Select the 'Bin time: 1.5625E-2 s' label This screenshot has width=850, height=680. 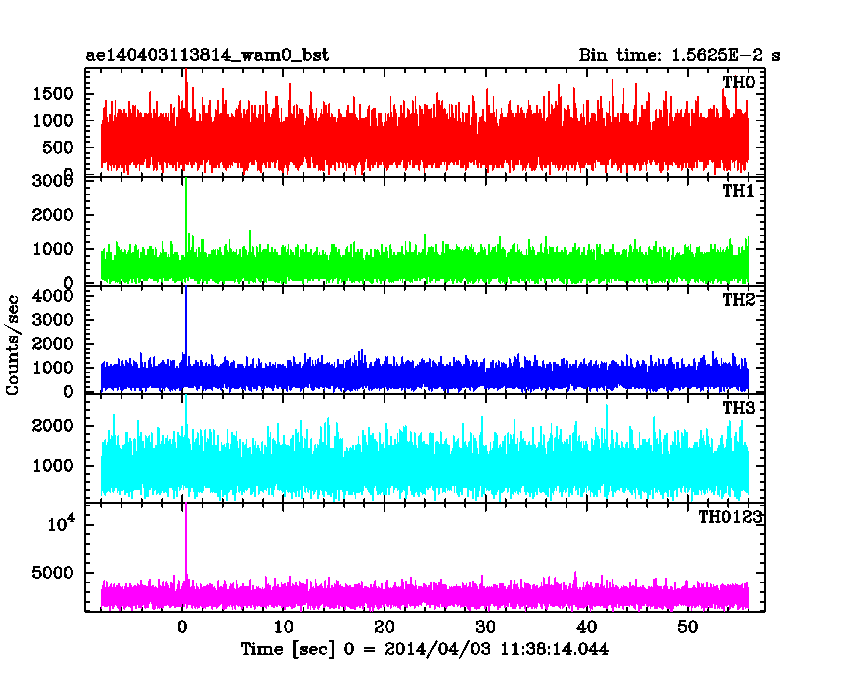click(x=679, y=55)
